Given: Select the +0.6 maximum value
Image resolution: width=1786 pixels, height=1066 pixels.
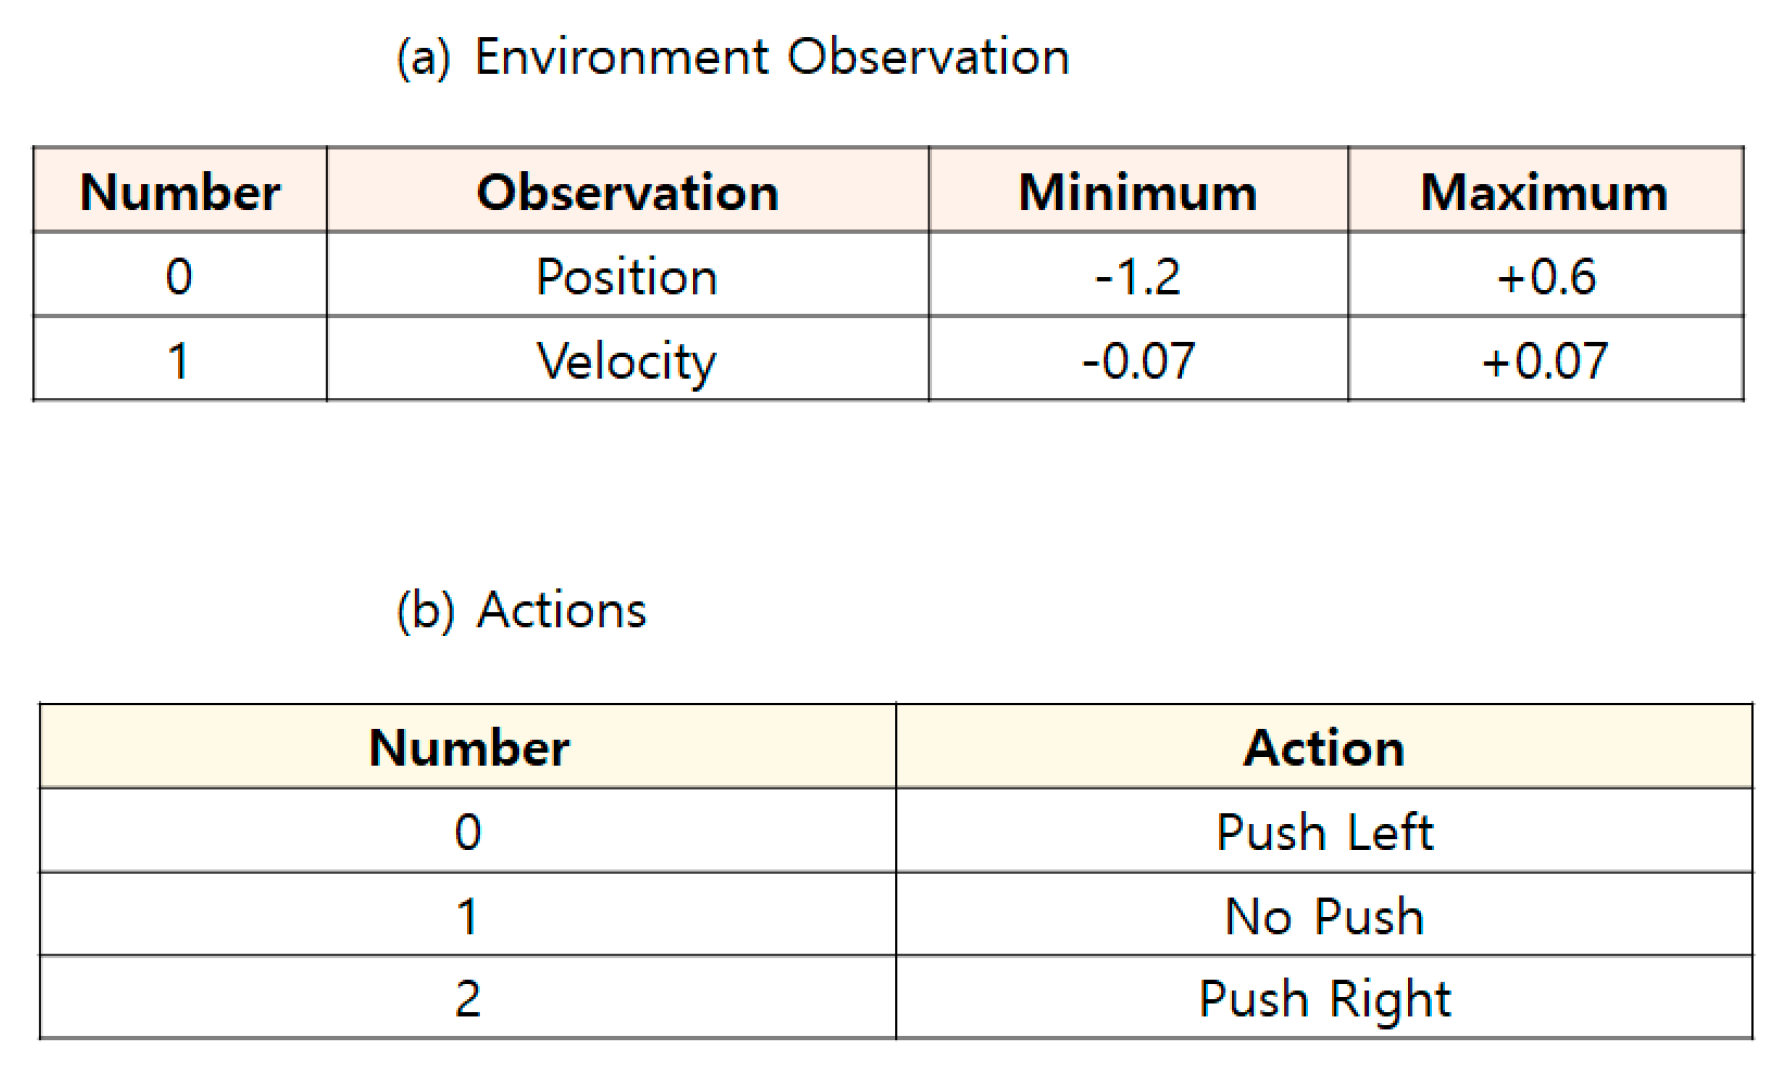Looking at the screenshot, I should coord(1545,276).
